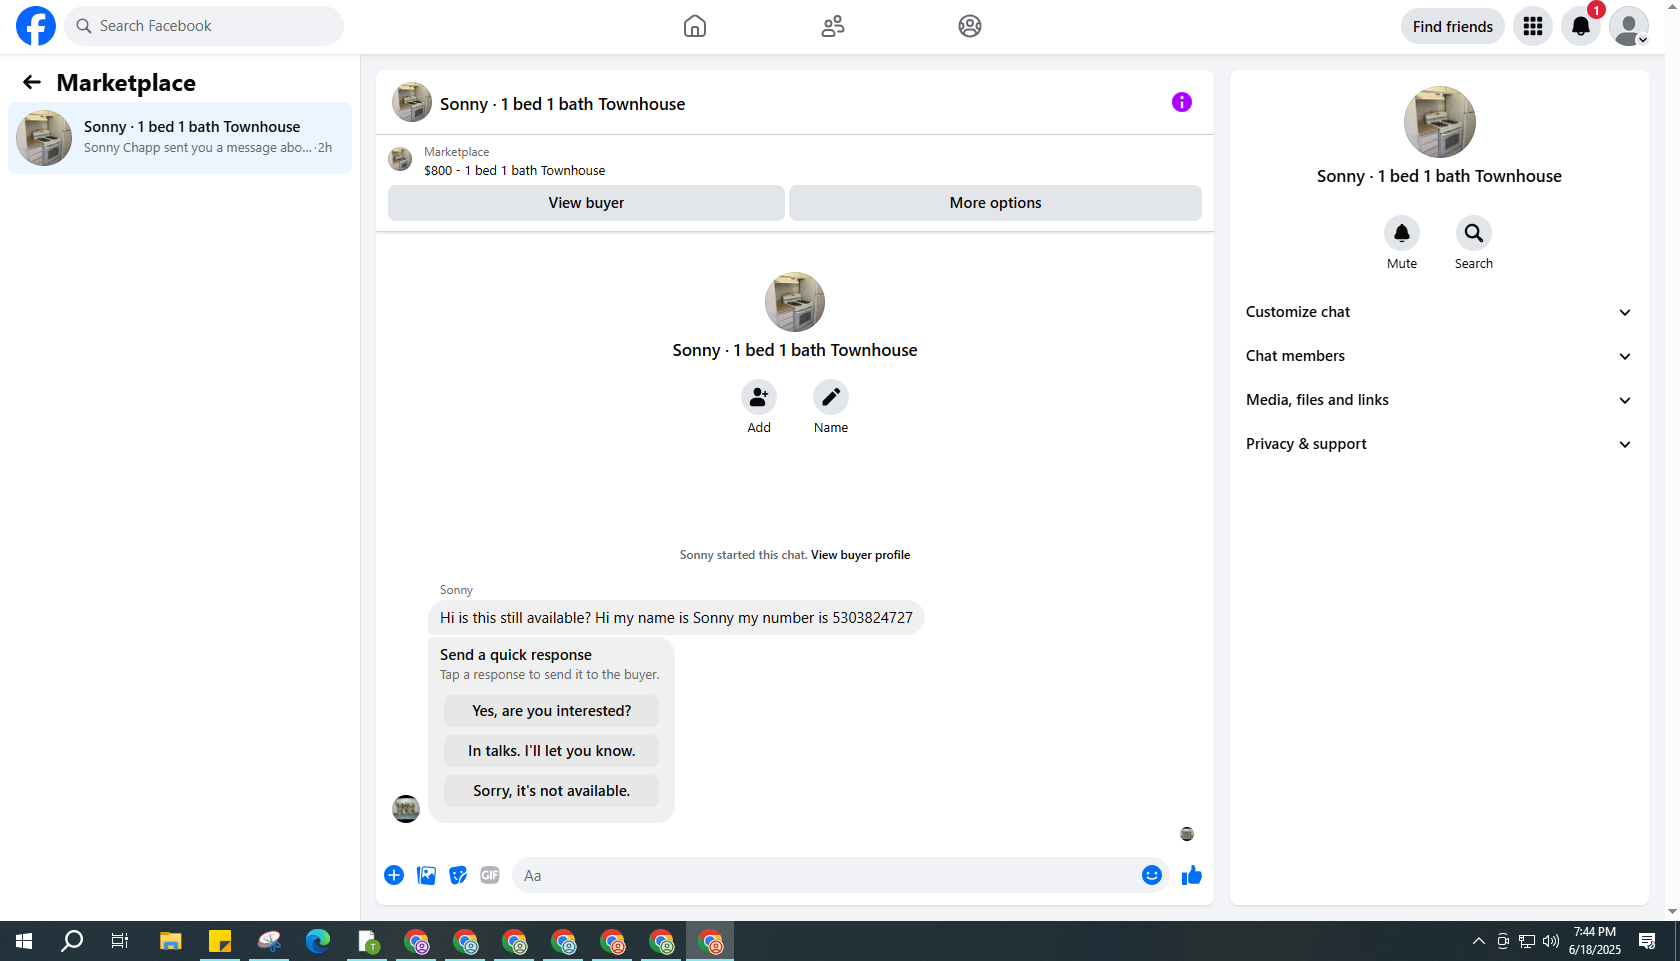Select the Sonny Chapp conversation in the list
This screenshot has height=961, width=1680.
180,138
